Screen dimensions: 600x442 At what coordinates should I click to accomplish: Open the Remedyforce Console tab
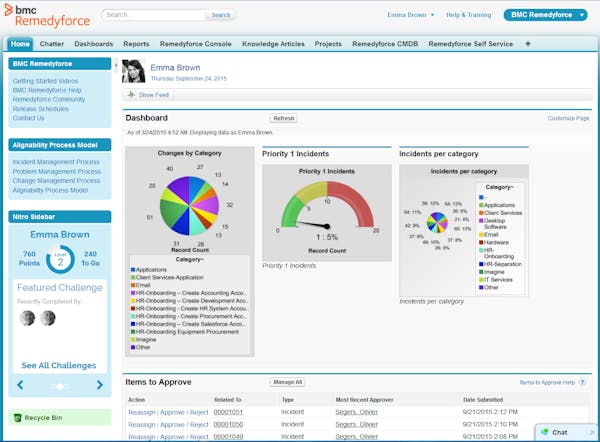click(196, 44)
